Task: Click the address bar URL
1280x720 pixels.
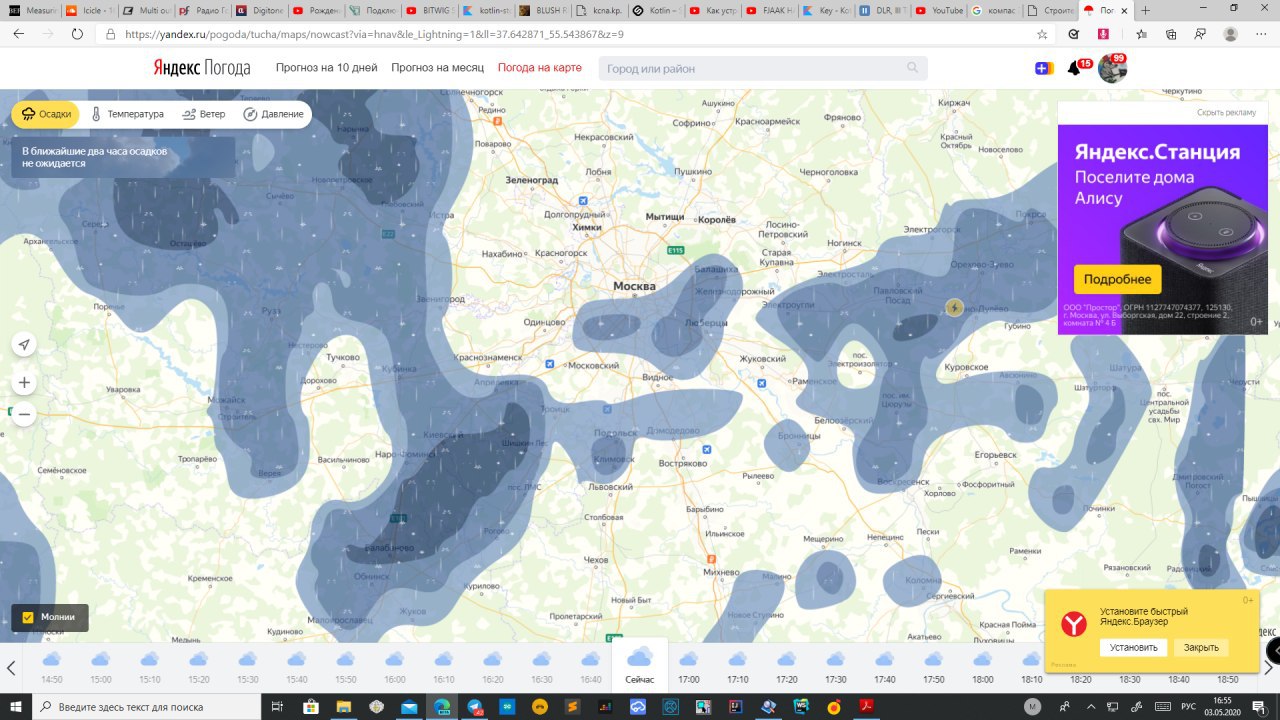Action: pos(374,33)
